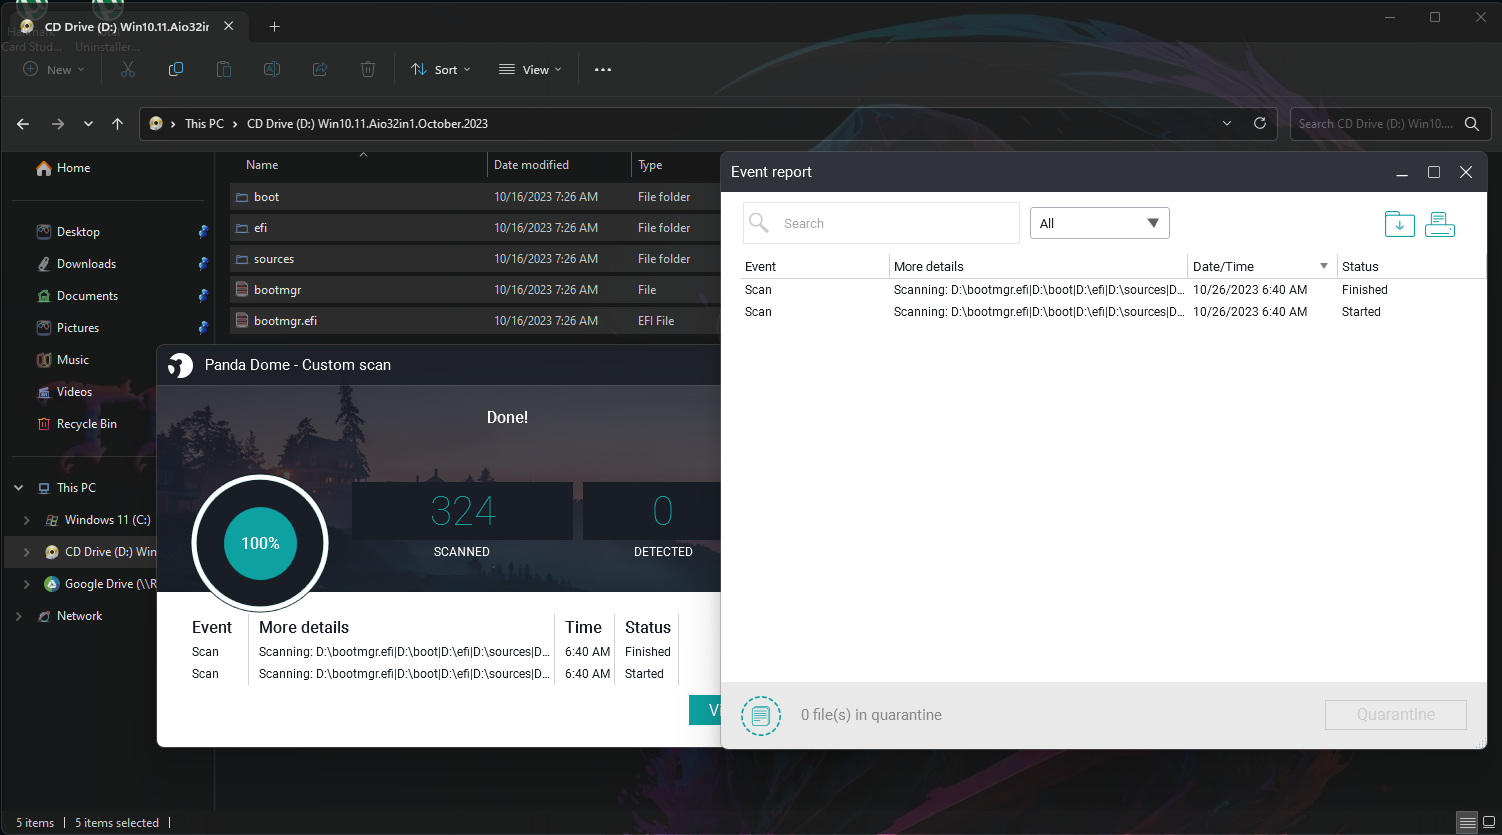Click the Search field in Event report
Screen dimensions: 1502x835
(881, 223)
